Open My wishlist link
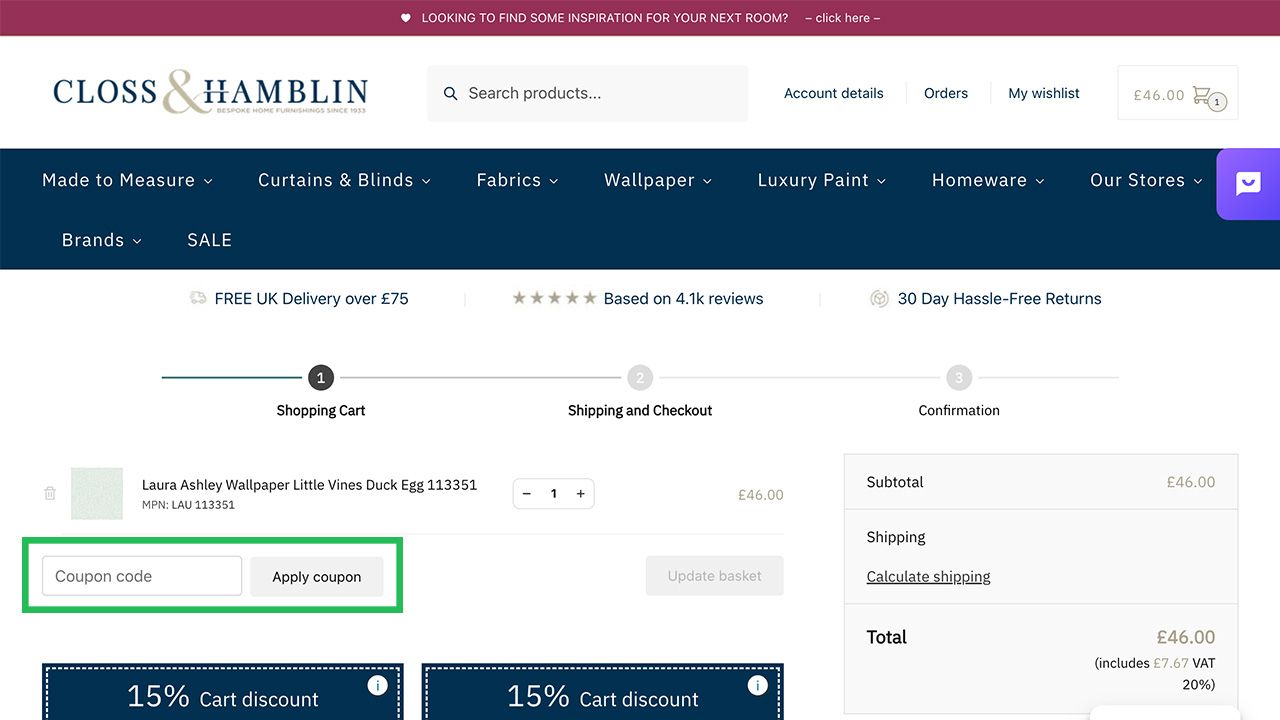 pyautogui.click(x=1044, y=93)
